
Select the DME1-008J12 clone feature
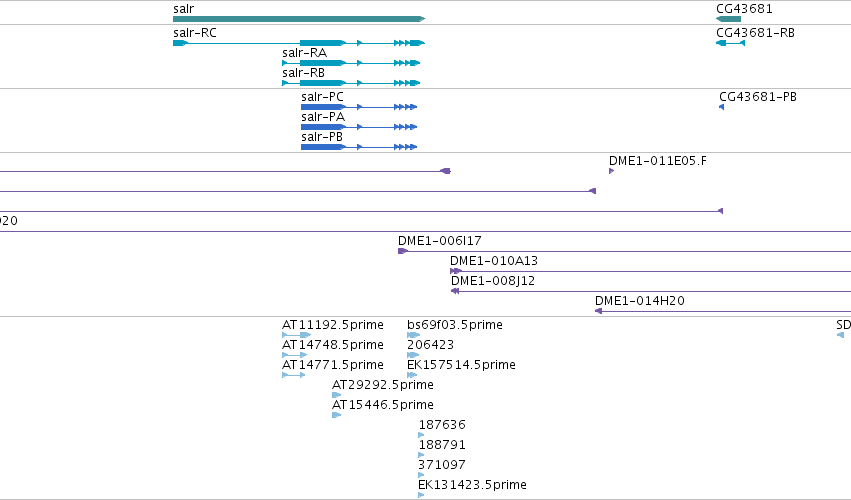651,291
